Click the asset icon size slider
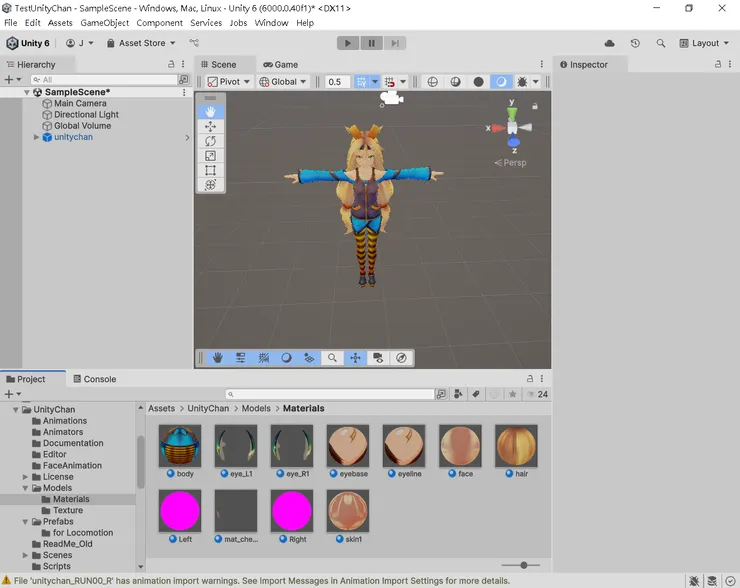Image resolution: width=740 pixels, height=588 pixels. pyautogui.click(x=523, y=565)
